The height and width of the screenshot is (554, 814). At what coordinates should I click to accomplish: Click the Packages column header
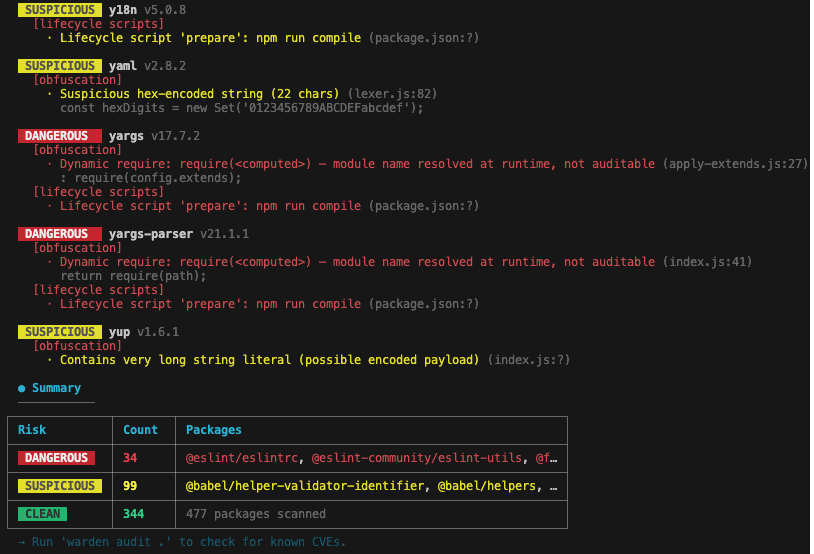click(214, 430)
